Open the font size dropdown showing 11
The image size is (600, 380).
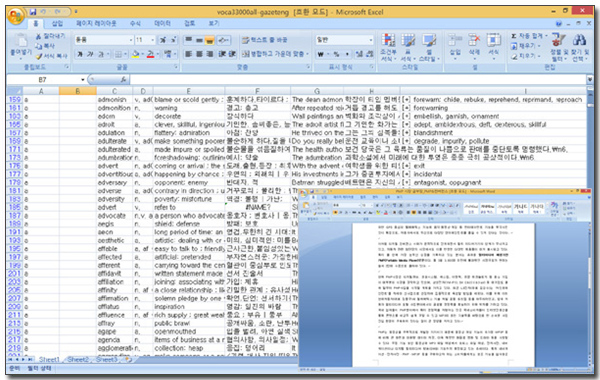point(153,40)
